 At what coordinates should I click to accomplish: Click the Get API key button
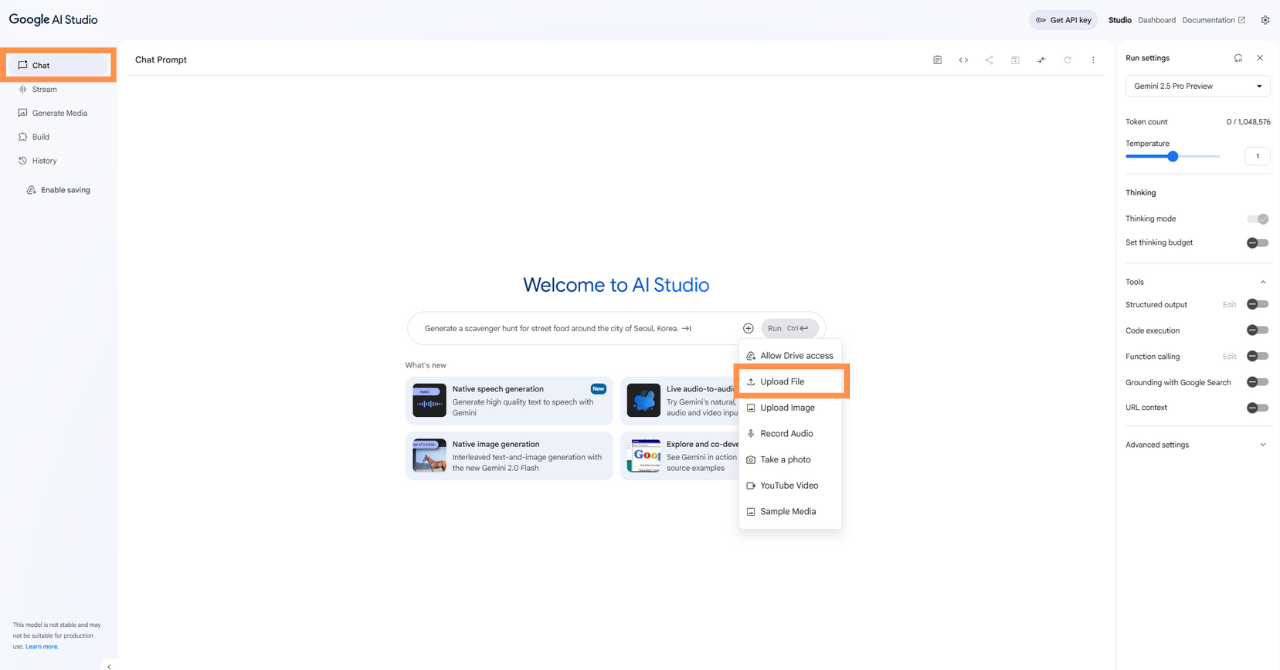(1063, 20)
